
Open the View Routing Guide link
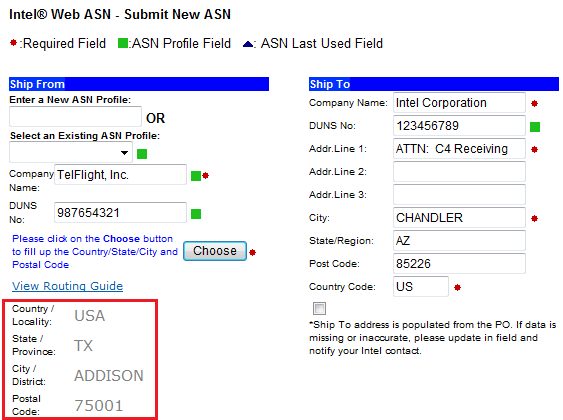click(68, 286)
